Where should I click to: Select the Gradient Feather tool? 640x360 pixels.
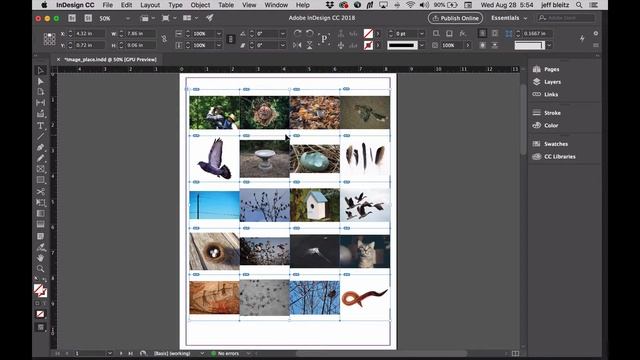coord(40,224)
